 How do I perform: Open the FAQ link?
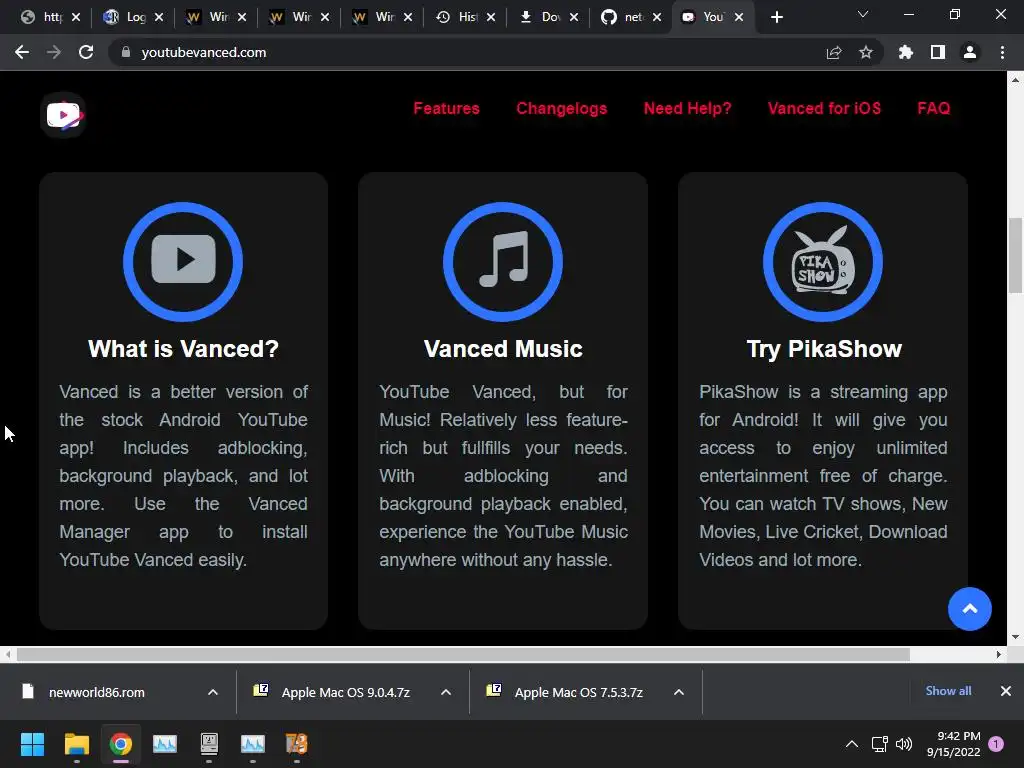(x=933, y=108)
